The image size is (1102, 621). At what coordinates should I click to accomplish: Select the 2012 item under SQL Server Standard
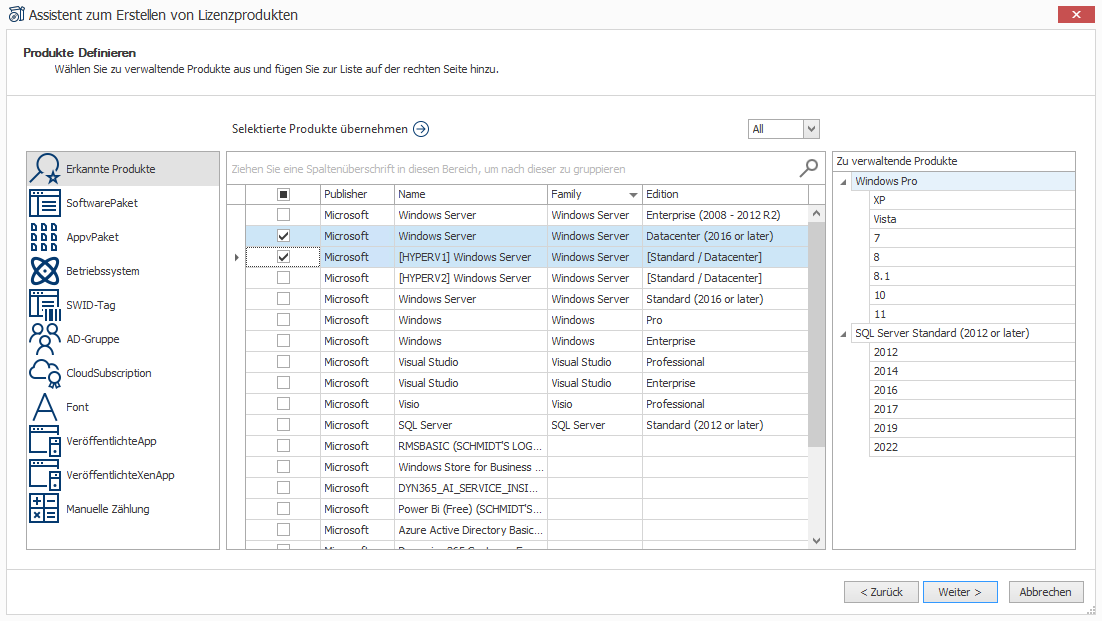coord(972,352)
